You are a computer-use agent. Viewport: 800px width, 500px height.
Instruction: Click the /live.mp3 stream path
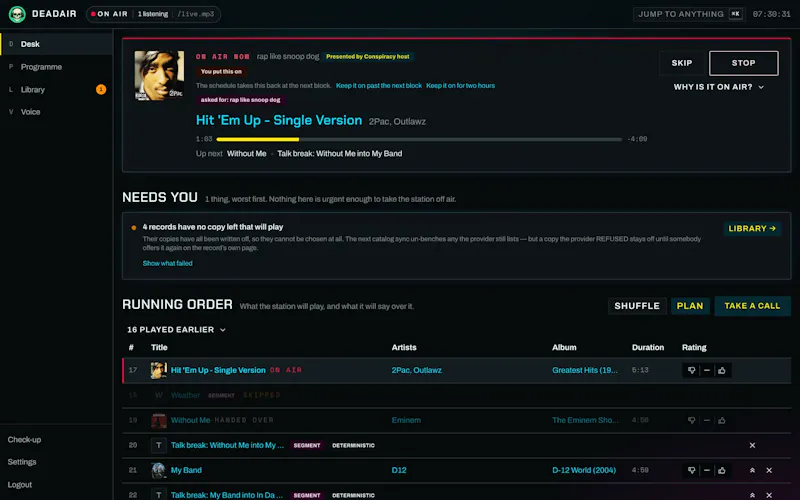pos(195,14)
